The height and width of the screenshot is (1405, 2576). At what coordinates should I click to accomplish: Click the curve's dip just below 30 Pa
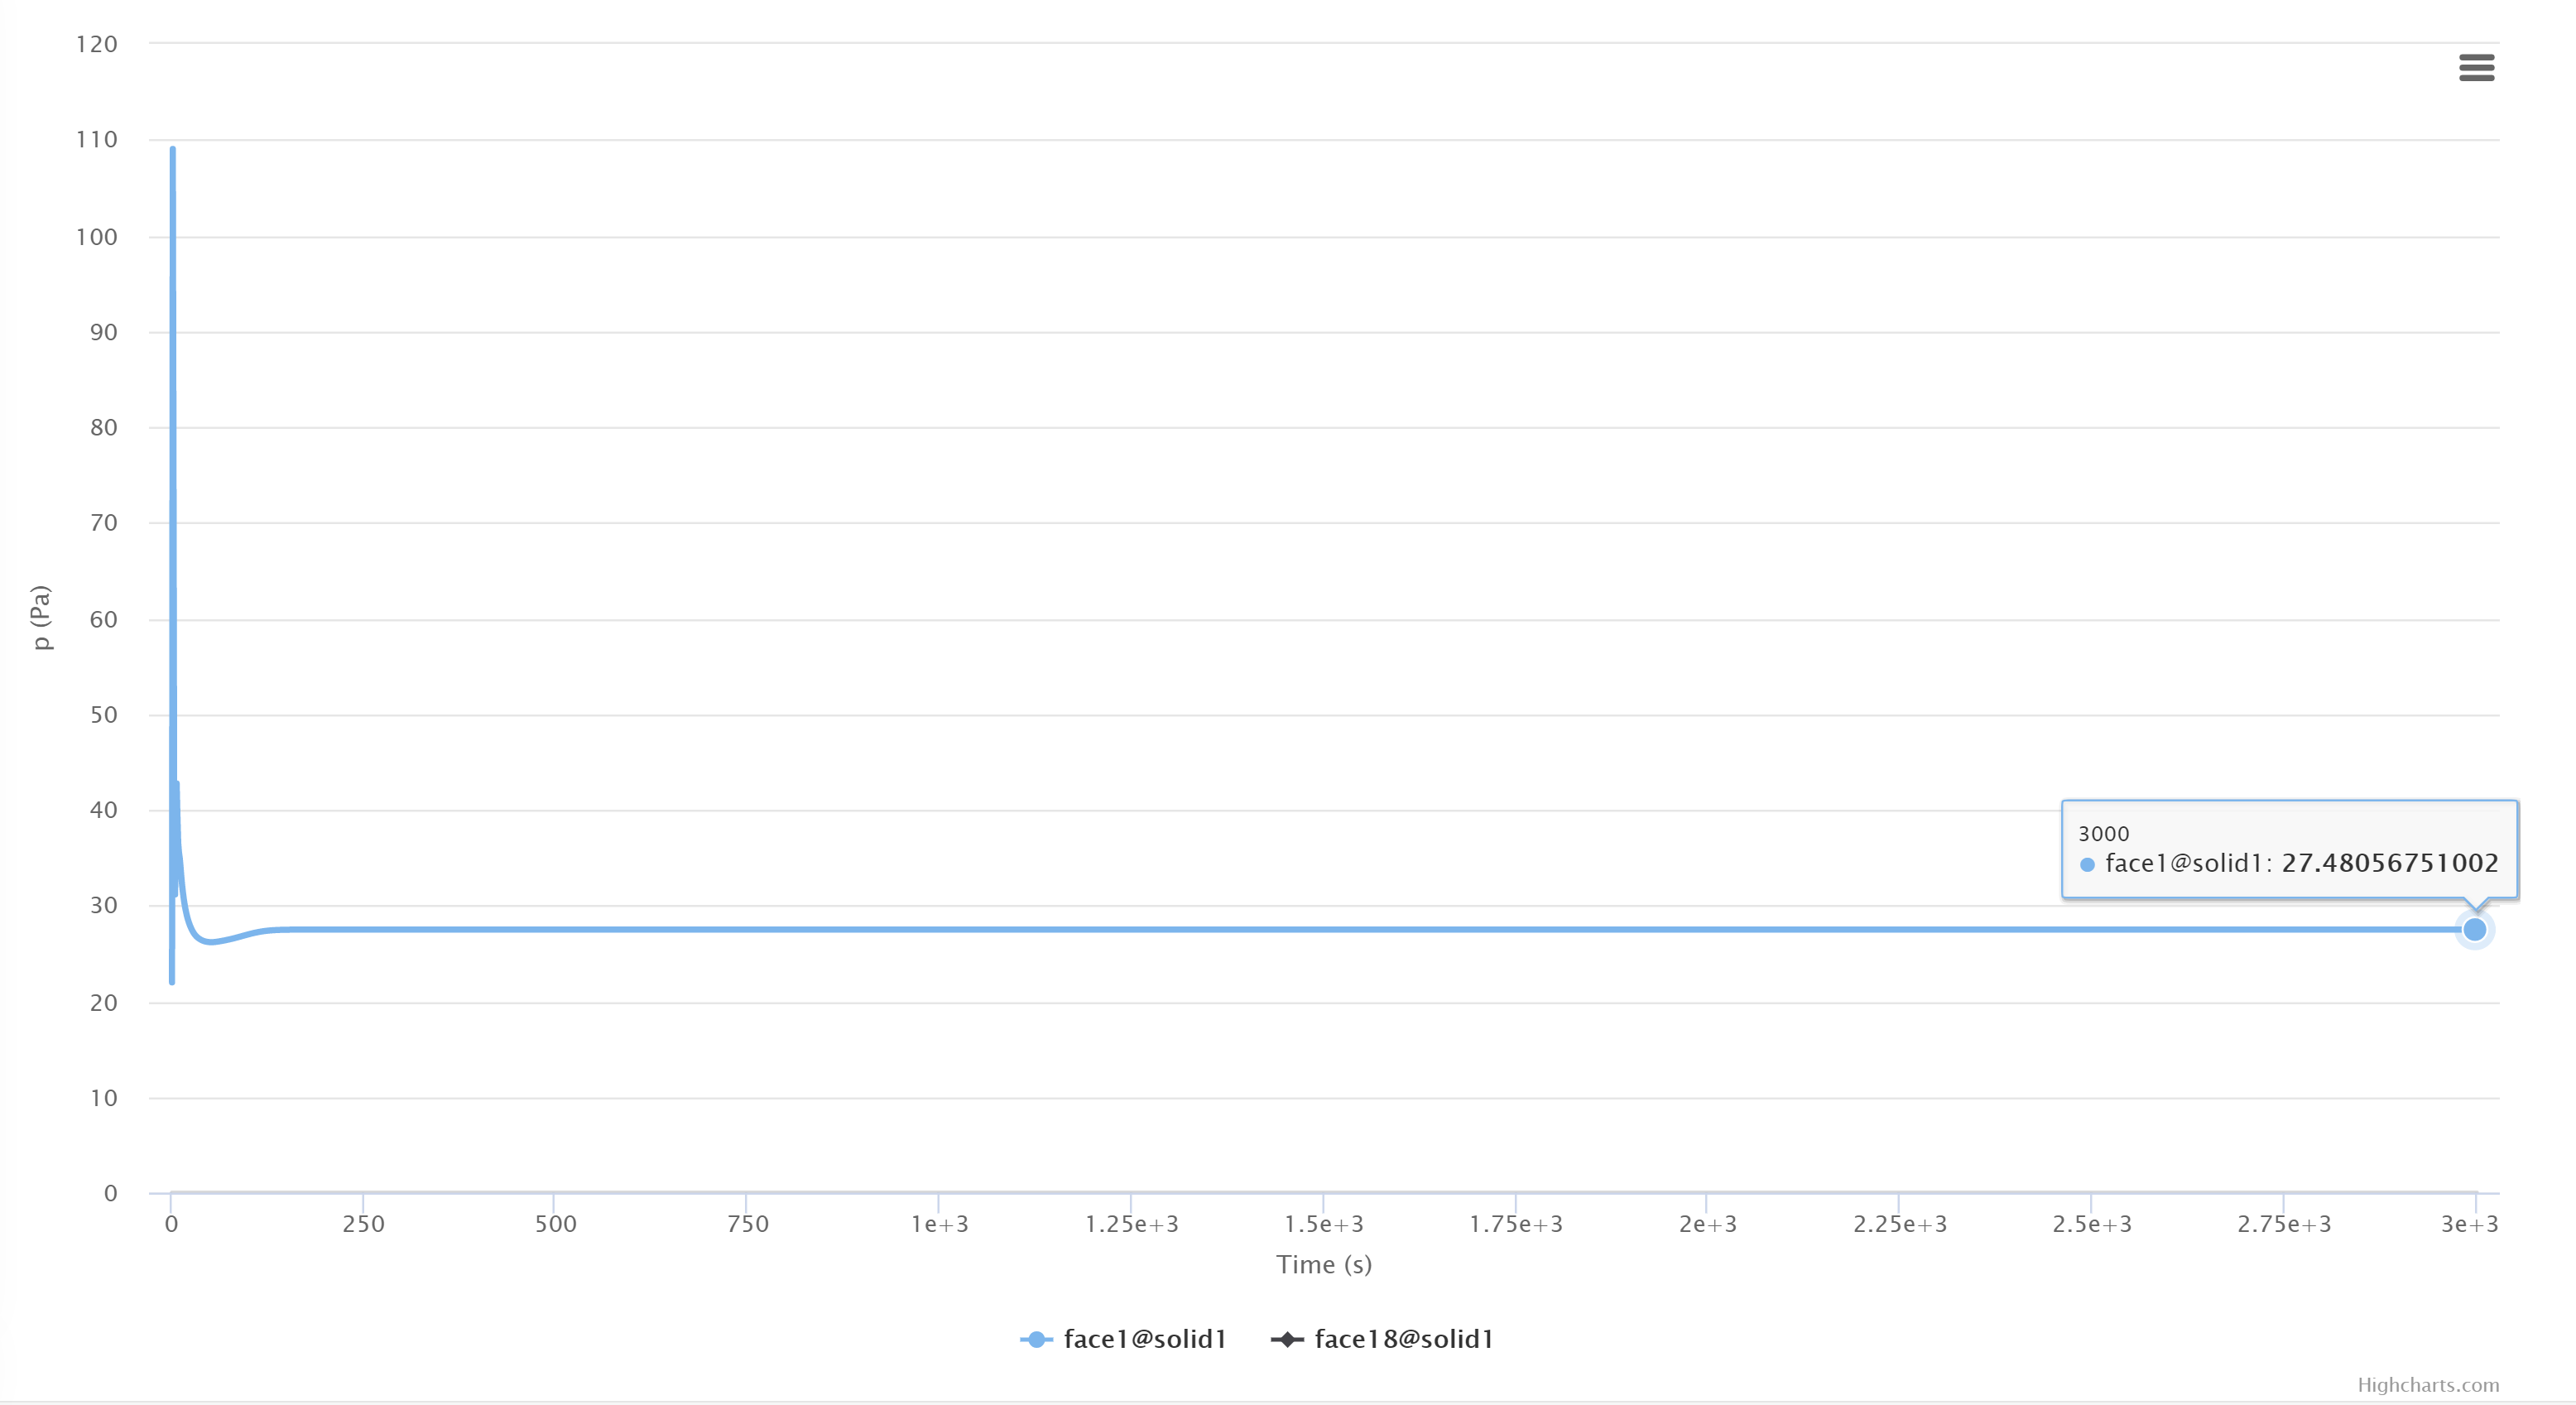point(210,941)
